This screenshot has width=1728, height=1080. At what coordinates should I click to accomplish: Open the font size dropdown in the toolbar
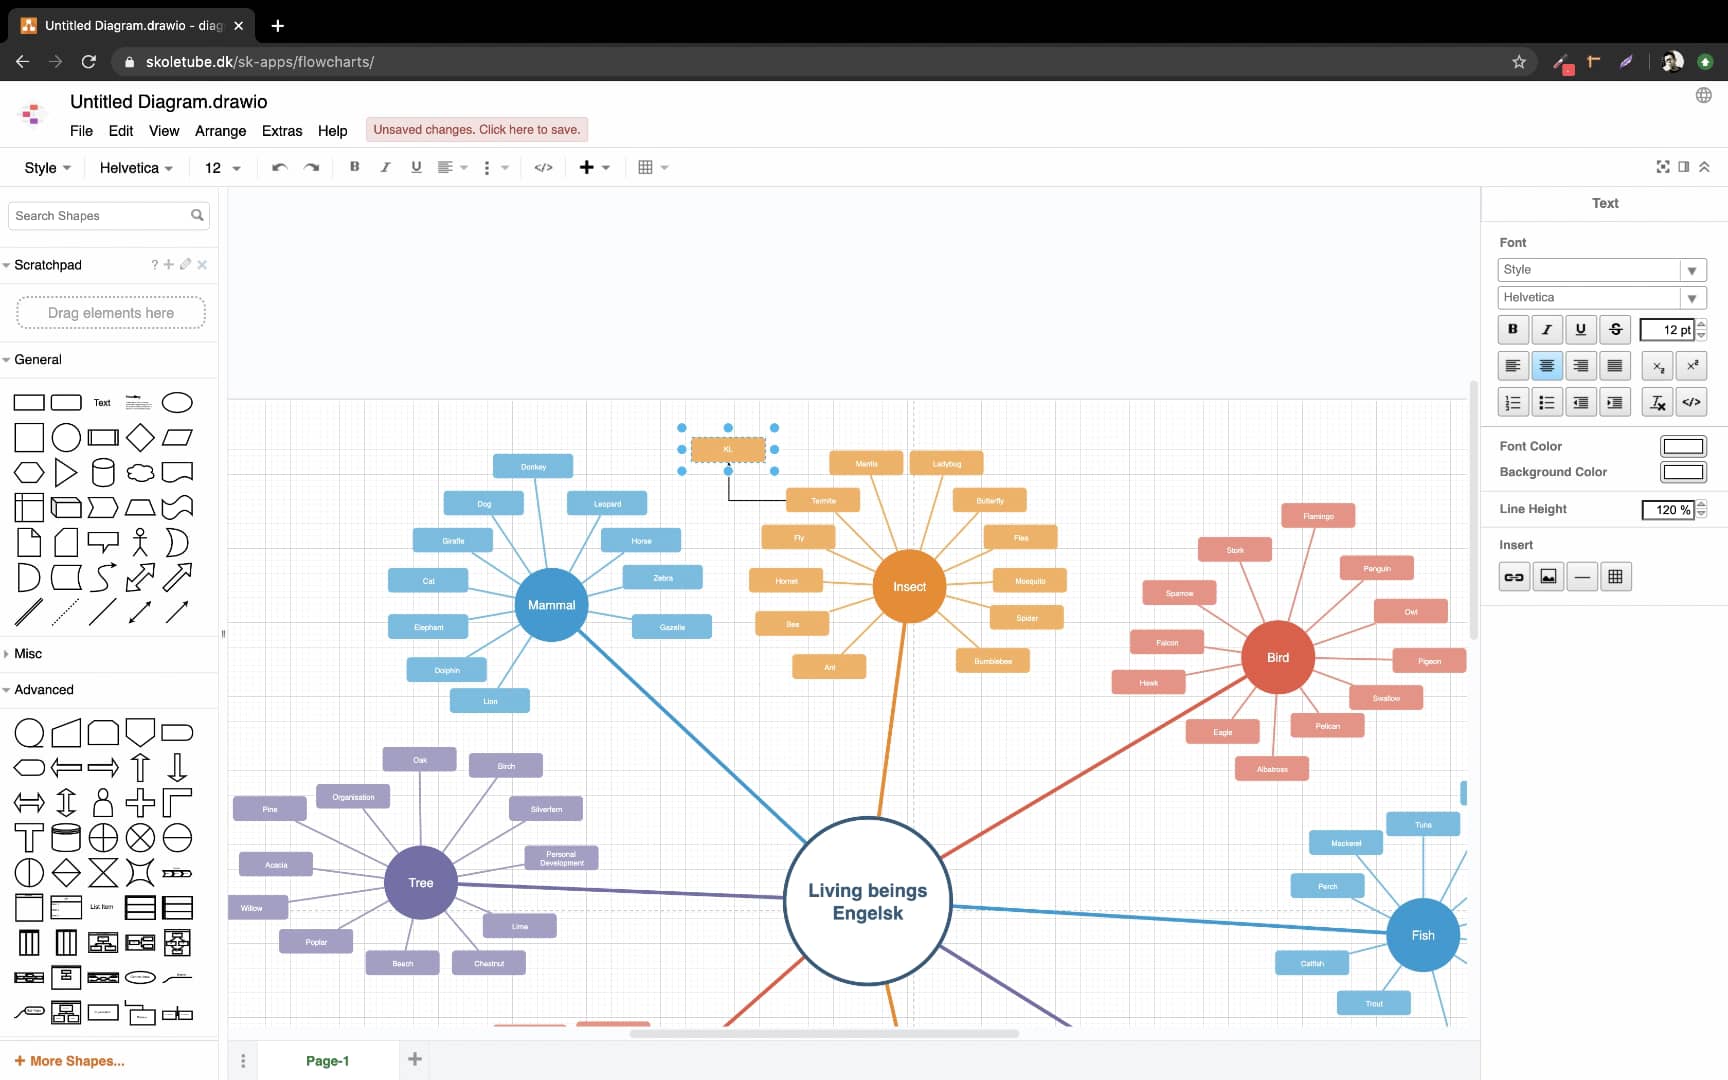(236, 167)
